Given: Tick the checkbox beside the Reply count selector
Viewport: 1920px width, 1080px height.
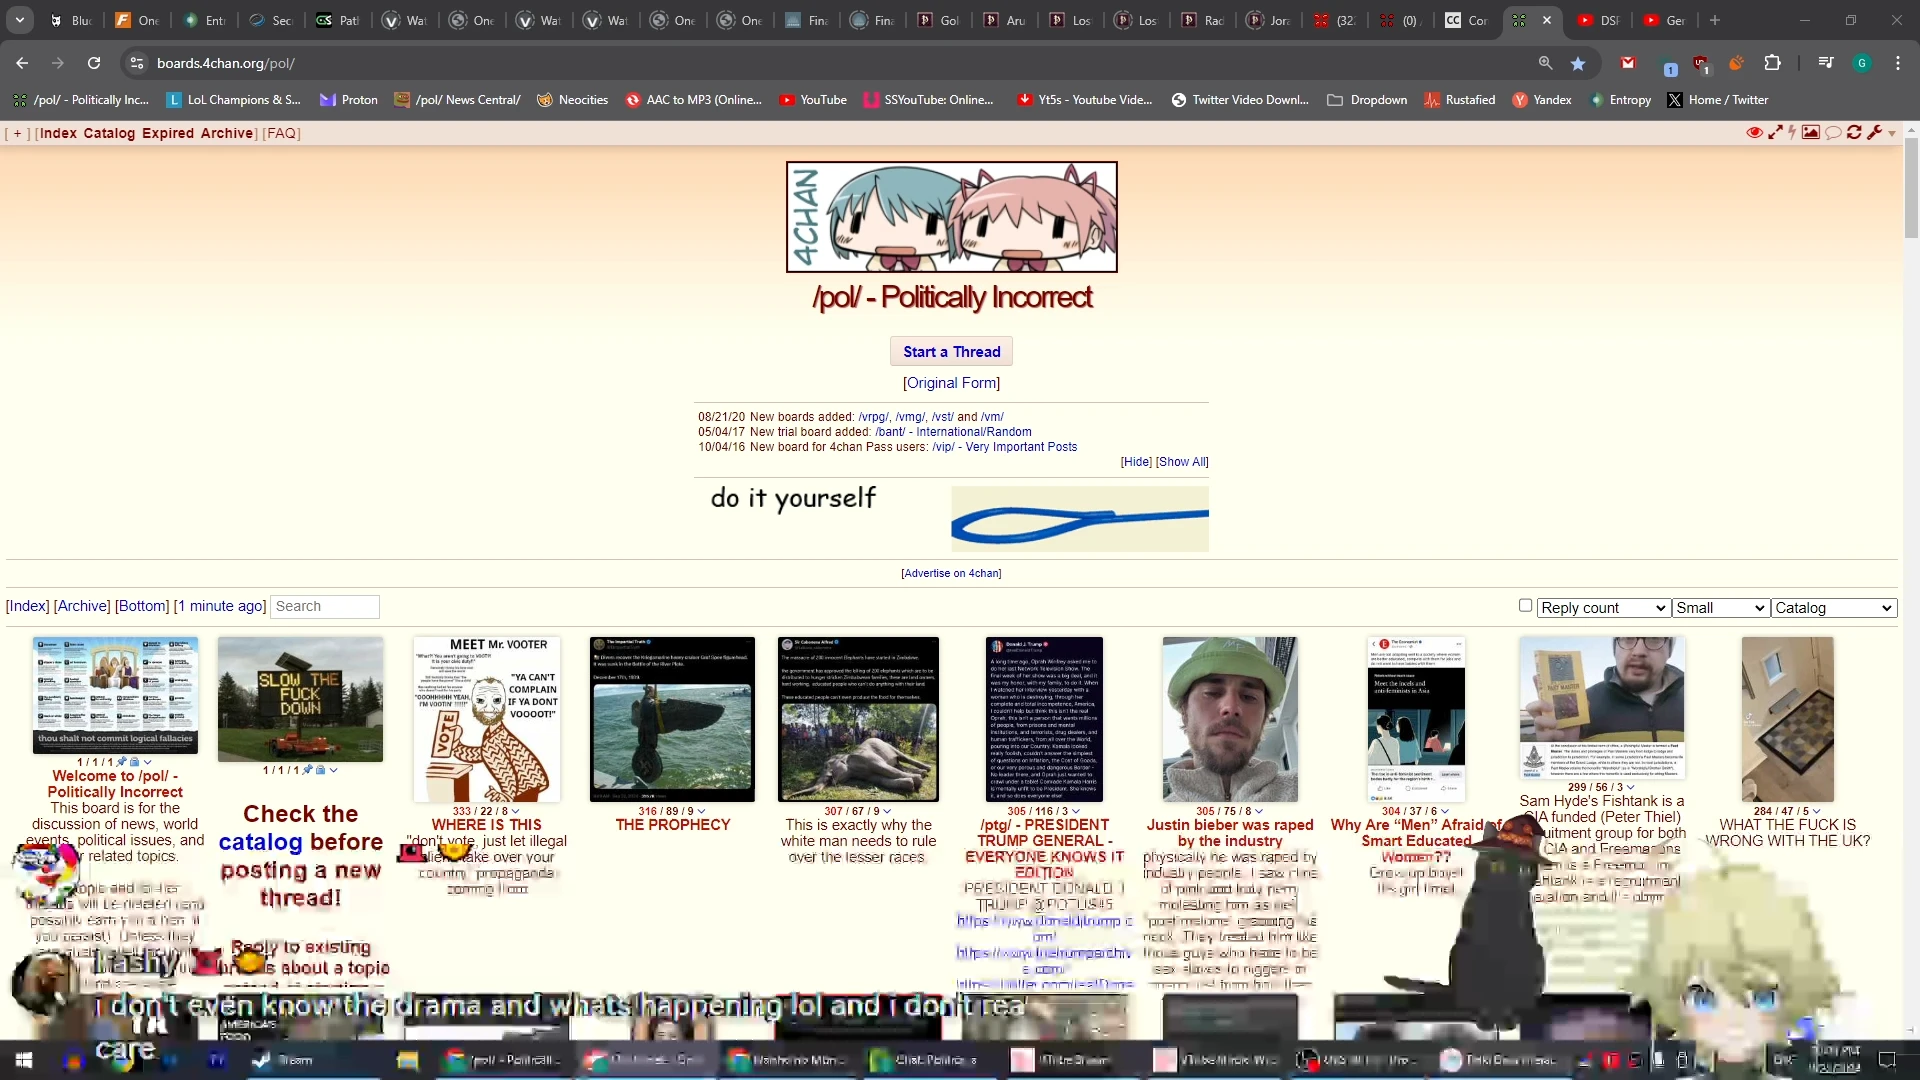Looking at the screenshot, I should (1525, 605).
